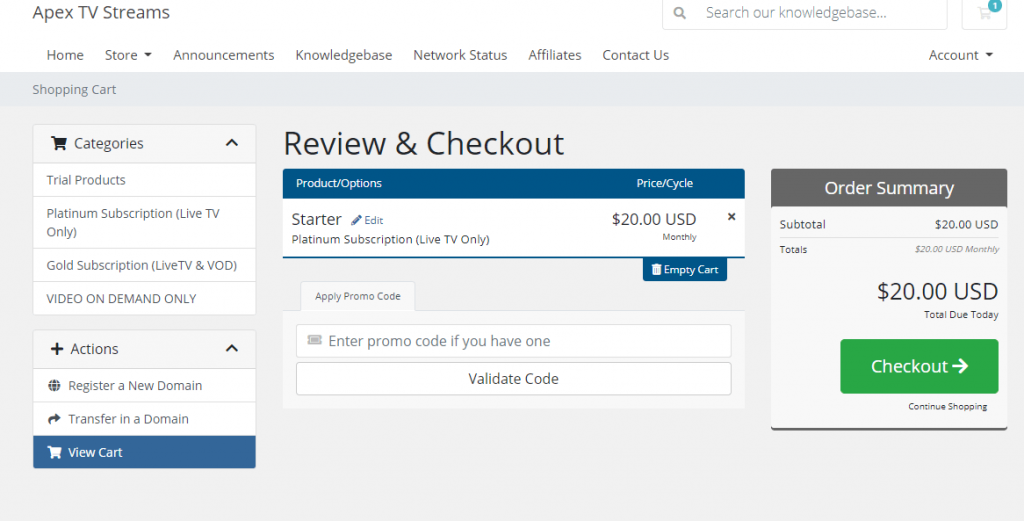Select the View Cart action

pyautogui.click(x=144, y=452)
